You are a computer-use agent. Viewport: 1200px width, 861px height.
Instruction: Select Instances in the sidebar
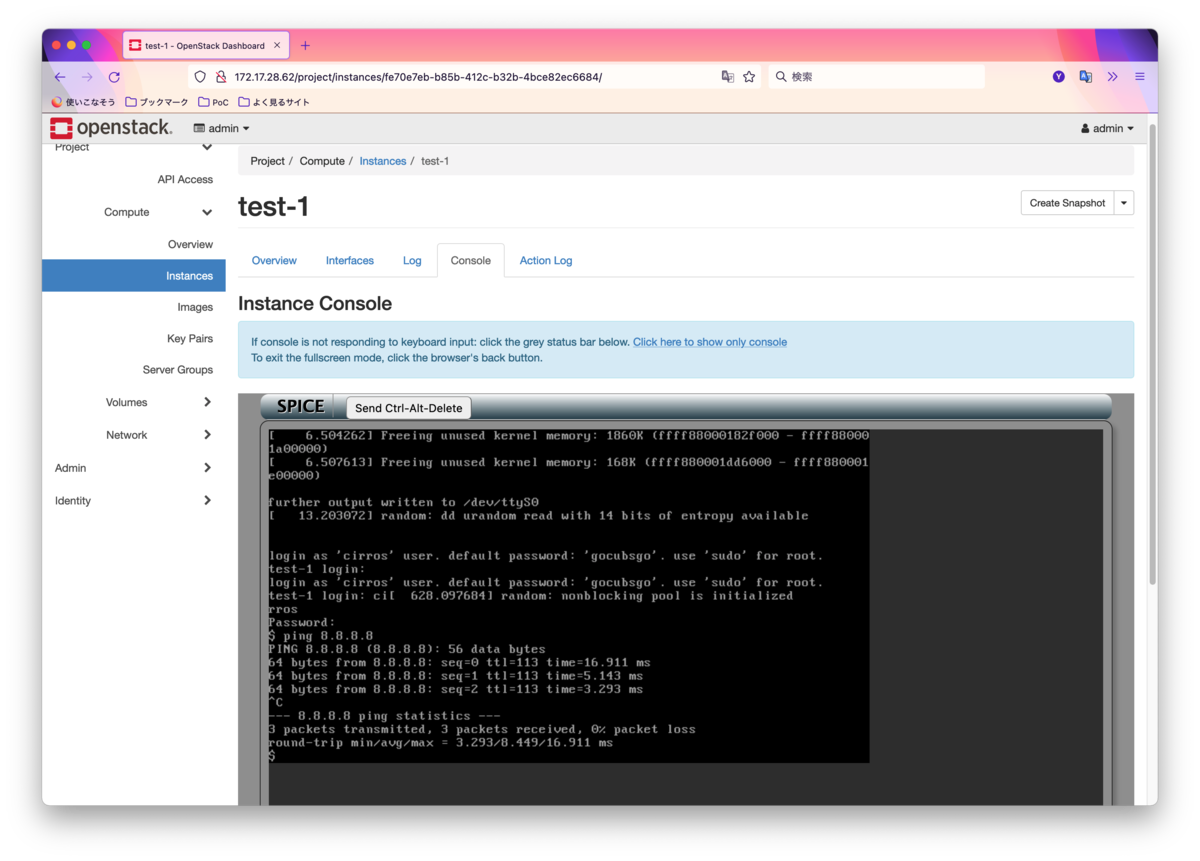[x=134, y=275]
